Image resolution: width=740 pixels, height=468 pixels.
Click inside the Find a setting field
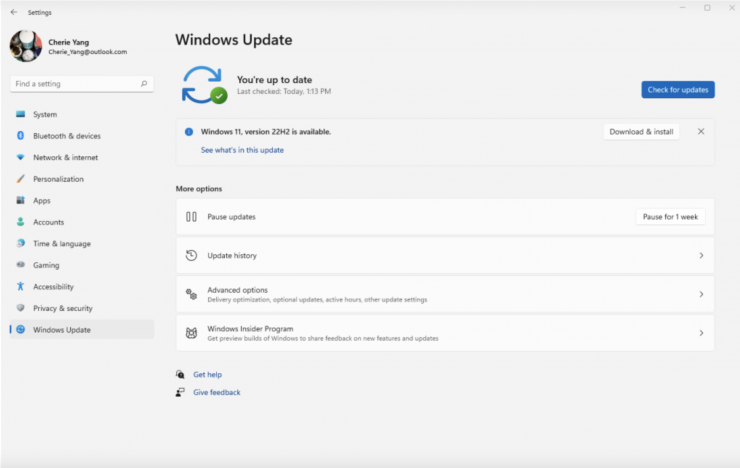click(x=75, y=84)
